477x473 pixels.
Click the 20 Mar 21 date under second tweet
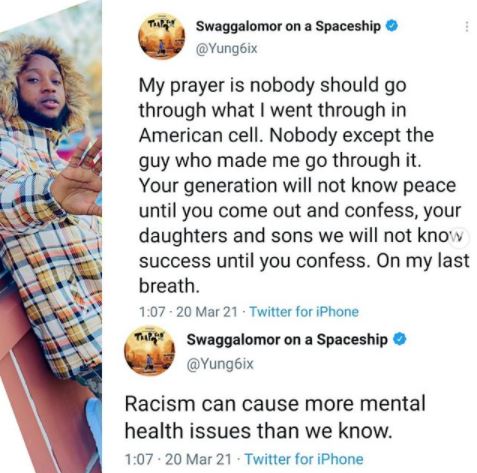point(198,459)
